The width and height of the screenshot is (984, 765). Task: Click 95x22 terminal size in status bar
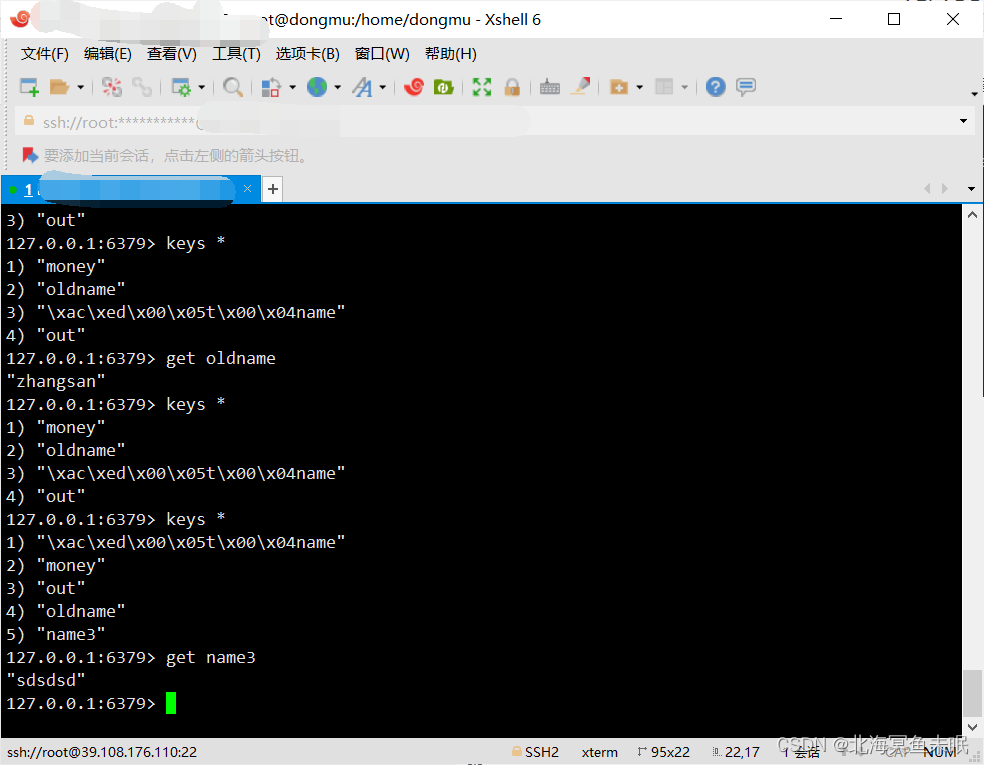[x=663, y=752]
